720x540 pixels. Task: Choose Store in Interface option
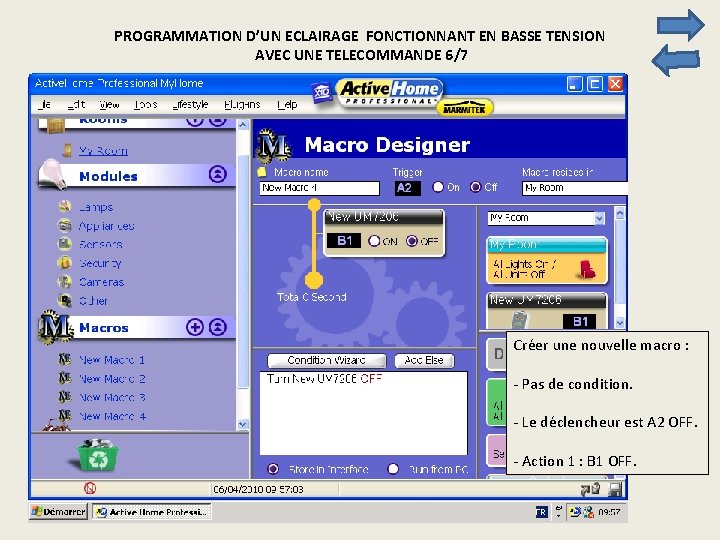tap(273, 469)
